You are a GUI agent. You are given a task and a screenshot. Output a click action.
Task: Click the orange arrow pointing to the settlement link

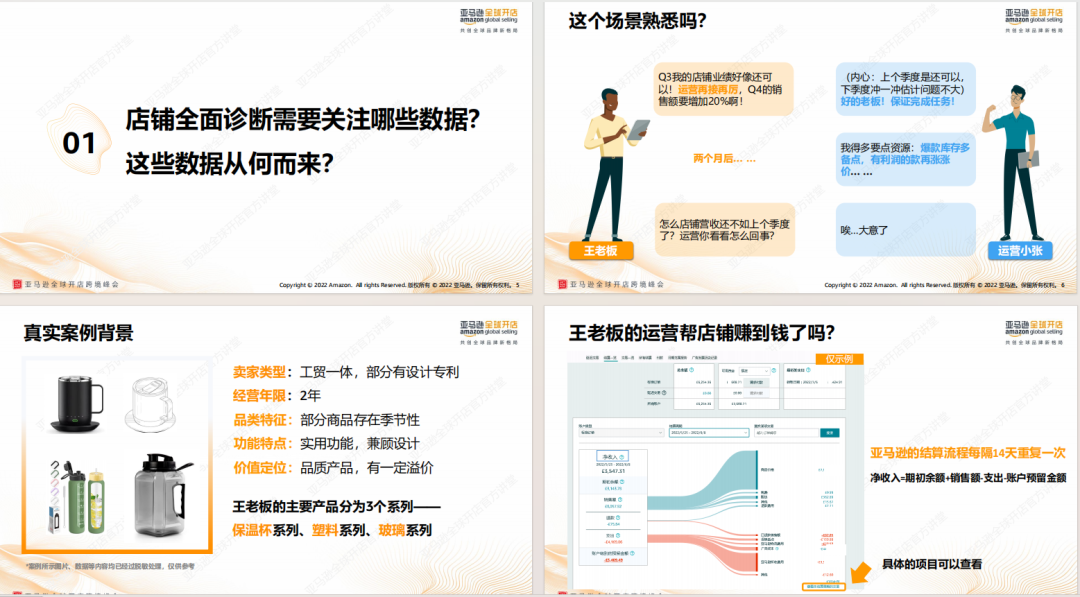[858, 573]
